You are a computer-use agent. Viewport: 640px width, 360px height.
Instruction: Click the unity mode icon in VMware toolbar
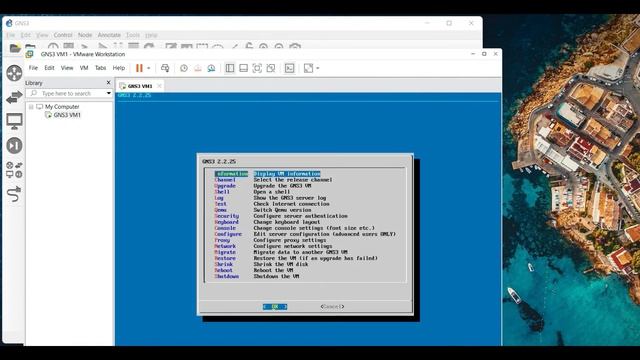pyautogui.click(x=271, y=68)
